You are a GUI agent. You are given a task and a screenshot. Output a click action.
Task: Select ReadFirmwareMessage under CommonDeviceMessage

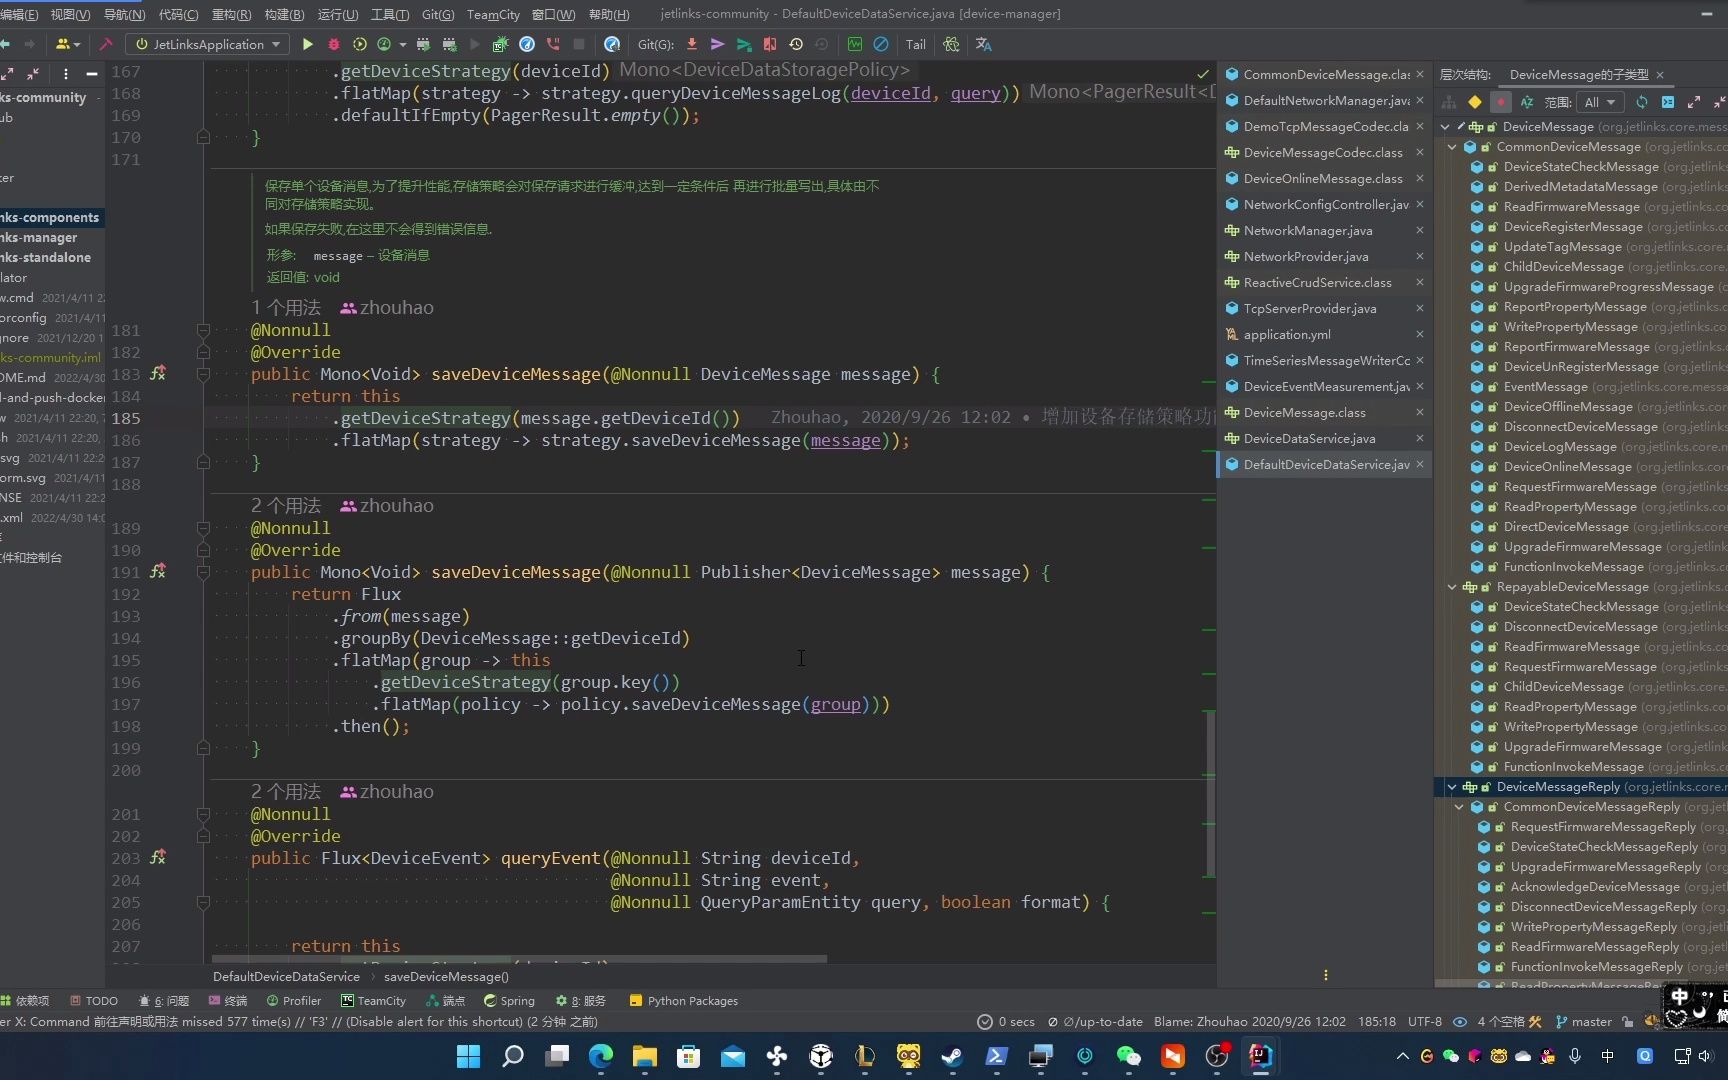tap(1571, 207)
